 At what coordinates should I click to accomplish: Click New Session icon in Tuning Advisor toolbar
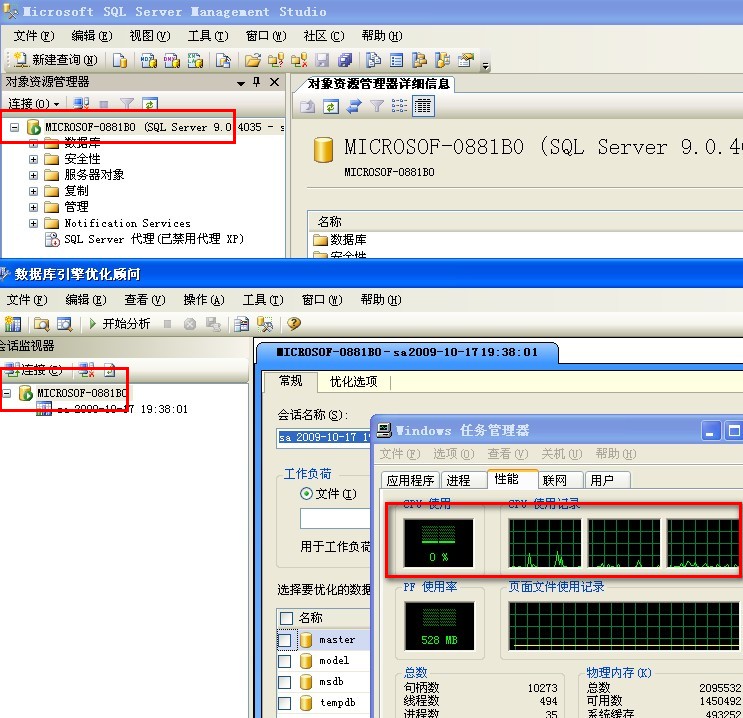click(13, 324)
